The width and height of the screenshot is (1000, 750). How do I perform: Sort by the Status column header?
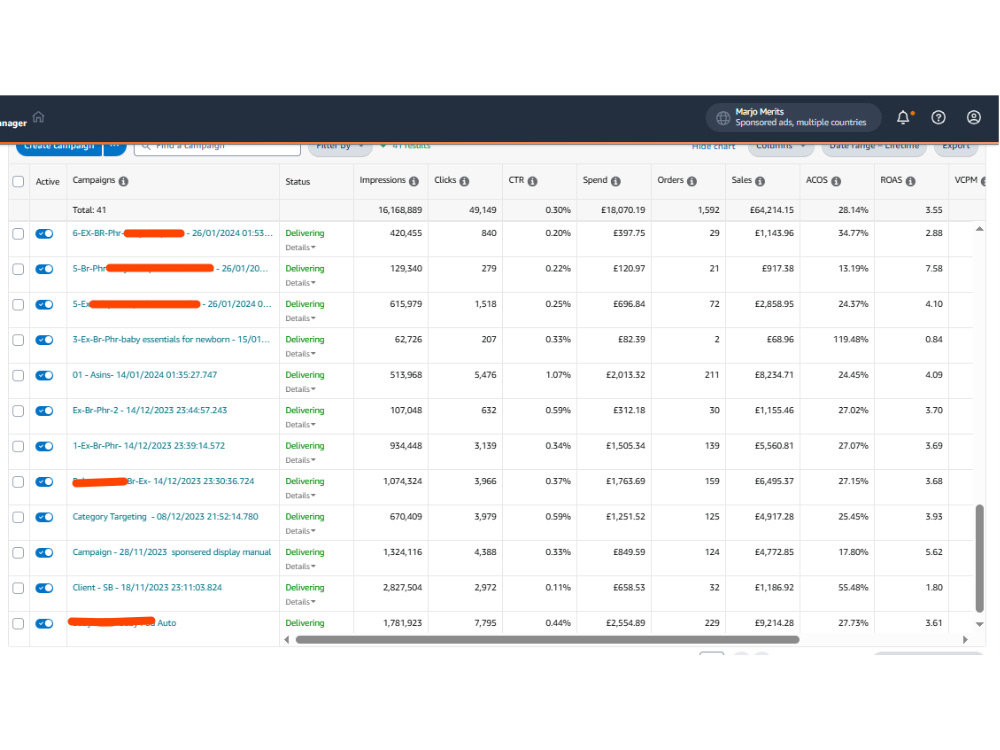click(x=298, y=182)
